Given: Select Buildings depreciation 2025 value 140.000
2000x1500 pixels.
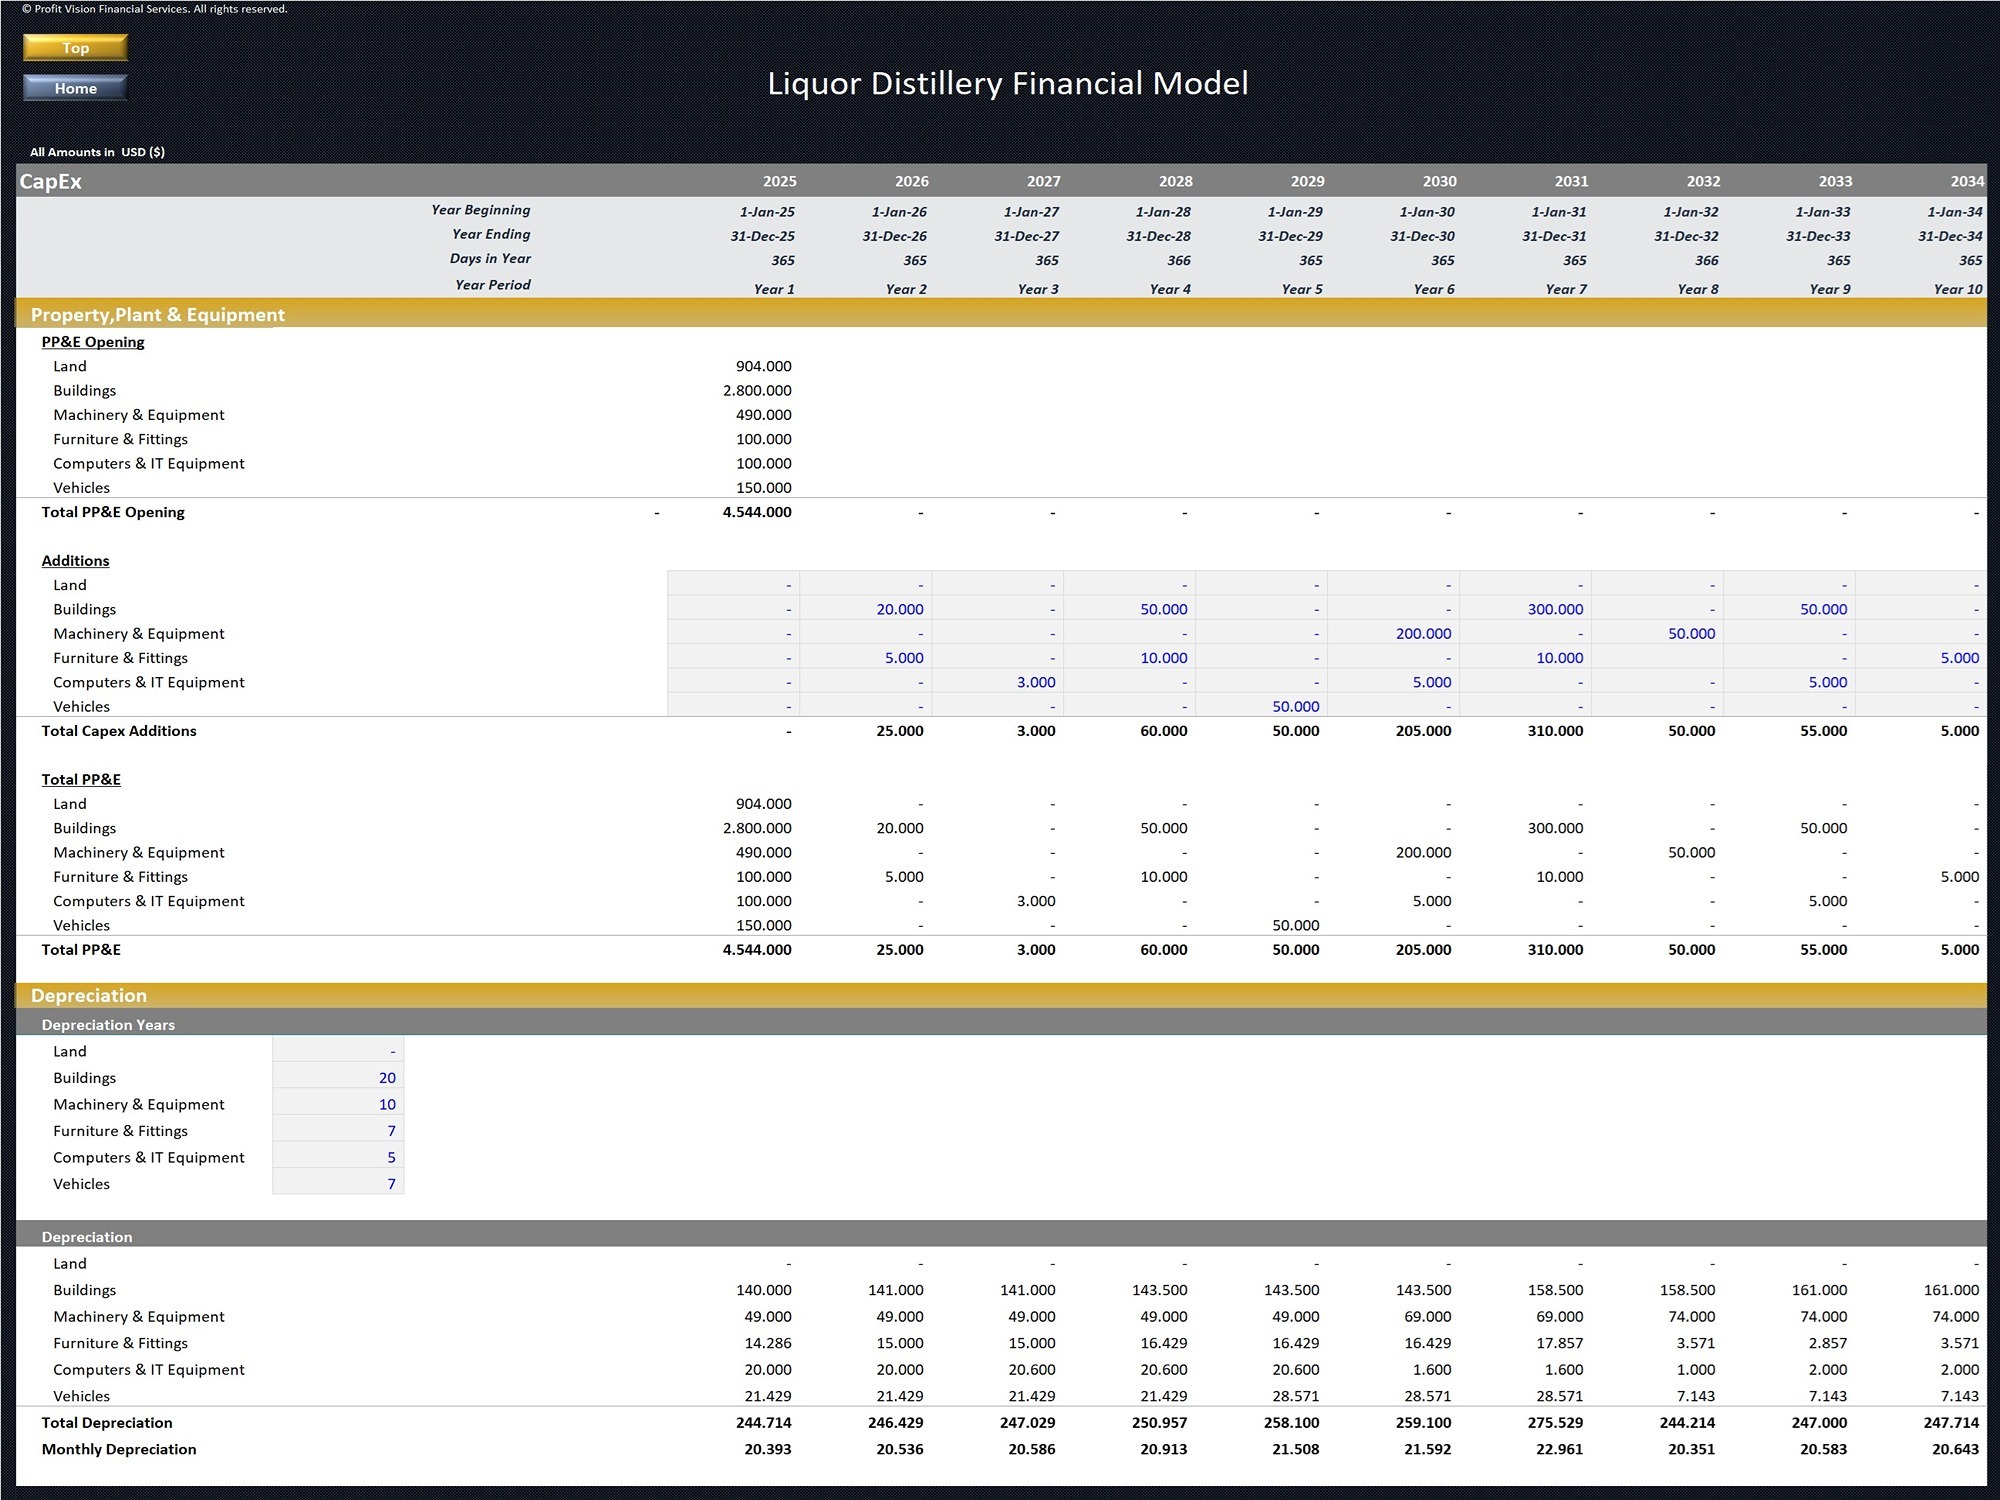Looking at the screenshot, I should (763, 1290).
